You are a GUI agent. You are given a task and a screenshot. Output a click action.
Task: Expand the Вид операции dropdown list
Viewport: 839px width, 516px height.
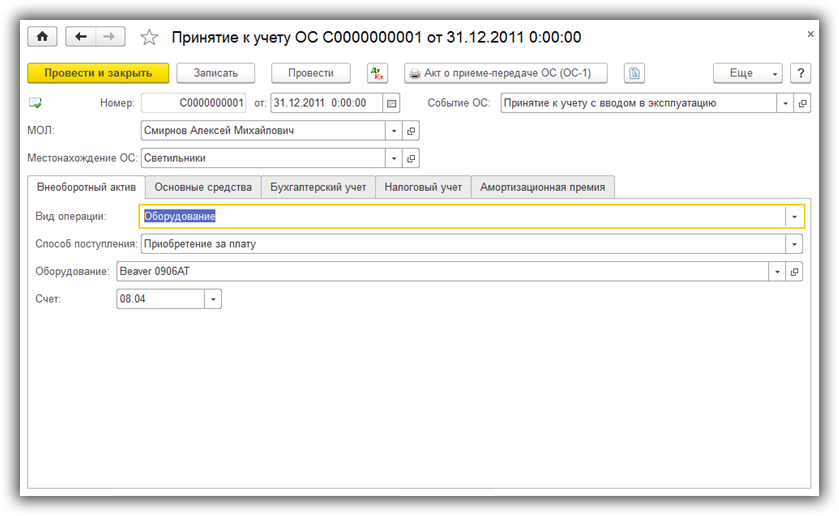[794, 216]
